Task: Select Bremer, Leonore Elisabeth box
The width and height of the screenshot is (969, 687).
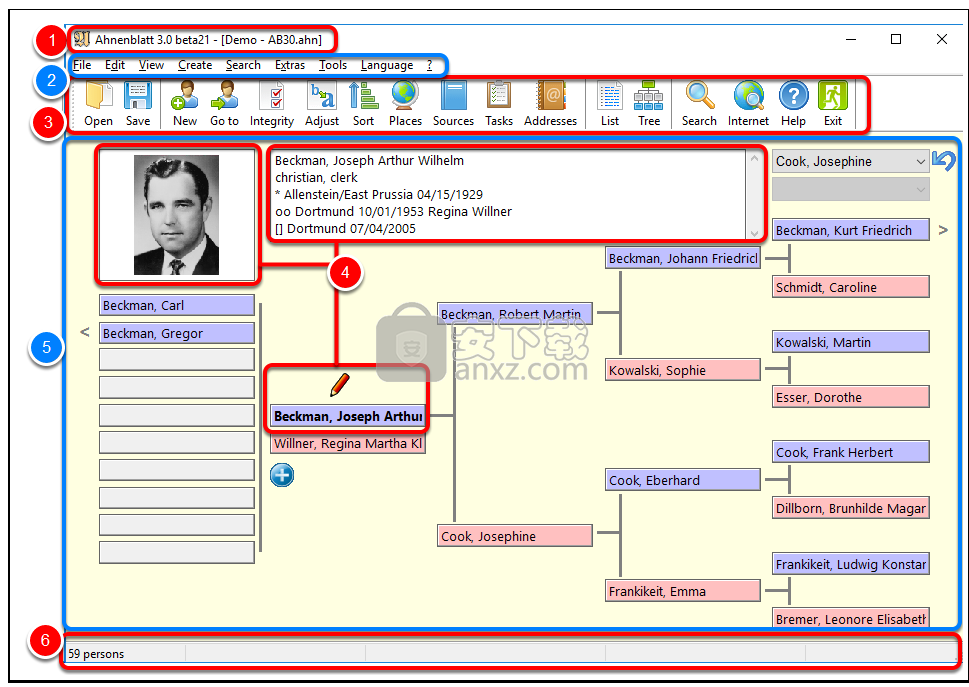Action: 851,618
